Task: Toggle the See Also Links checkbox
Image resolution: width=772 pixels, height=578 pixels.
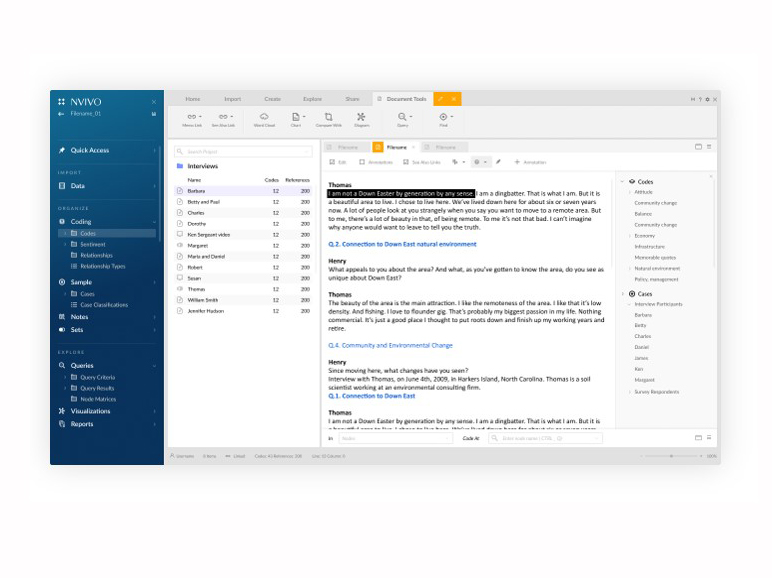Action: click(x=406, y=162)
